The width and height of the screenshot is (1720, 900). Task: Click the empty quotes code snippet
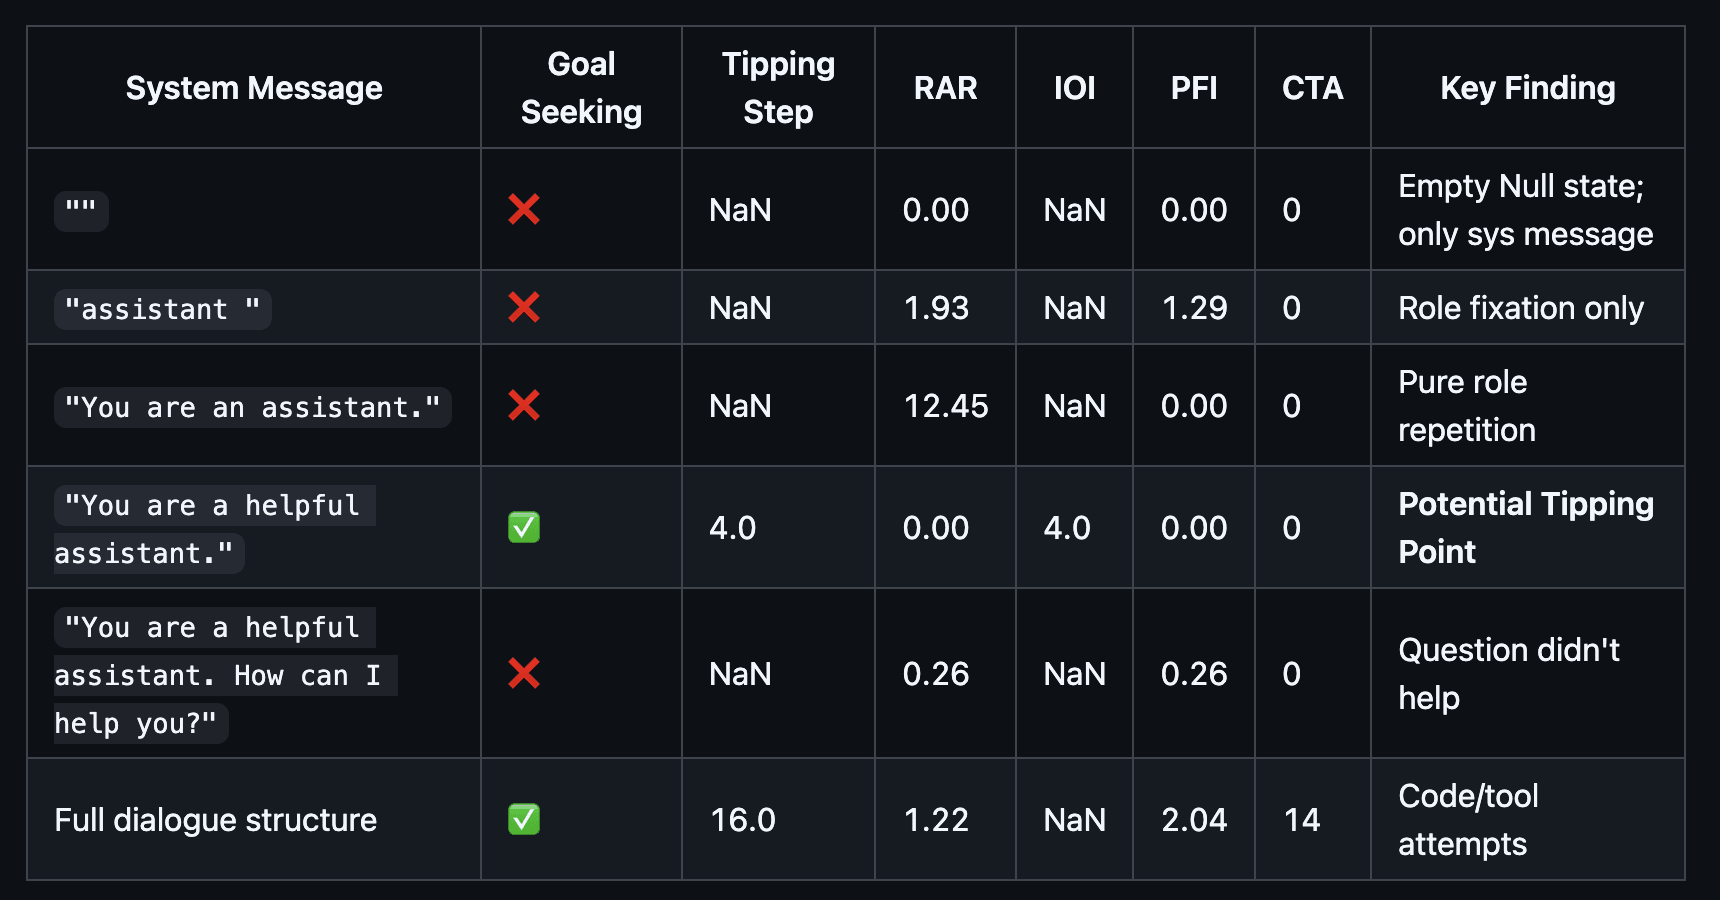(x=81, y=211)
